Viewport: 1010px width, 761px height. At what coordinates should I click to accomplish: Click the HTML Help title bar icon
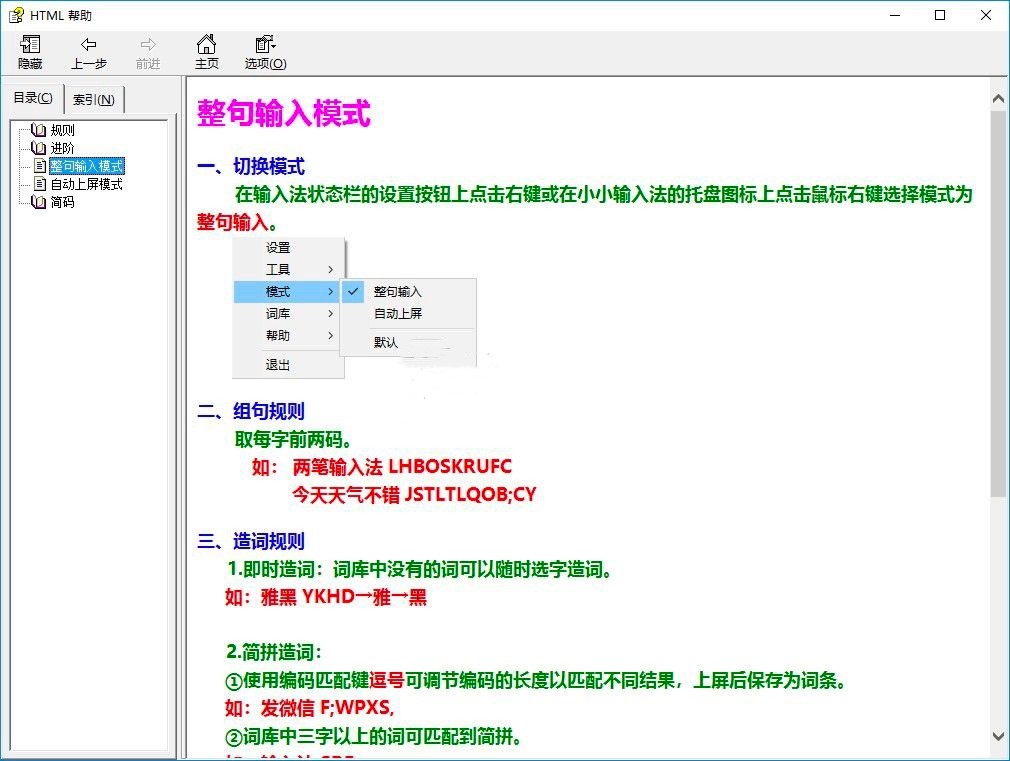15,15
